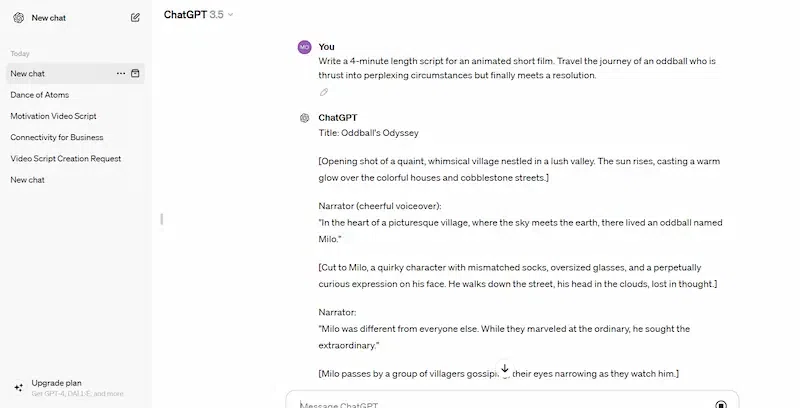The width and height of the screenshot is (800, 408).
Task: Click the Upgrade plan link
Action: coord(57,383)
